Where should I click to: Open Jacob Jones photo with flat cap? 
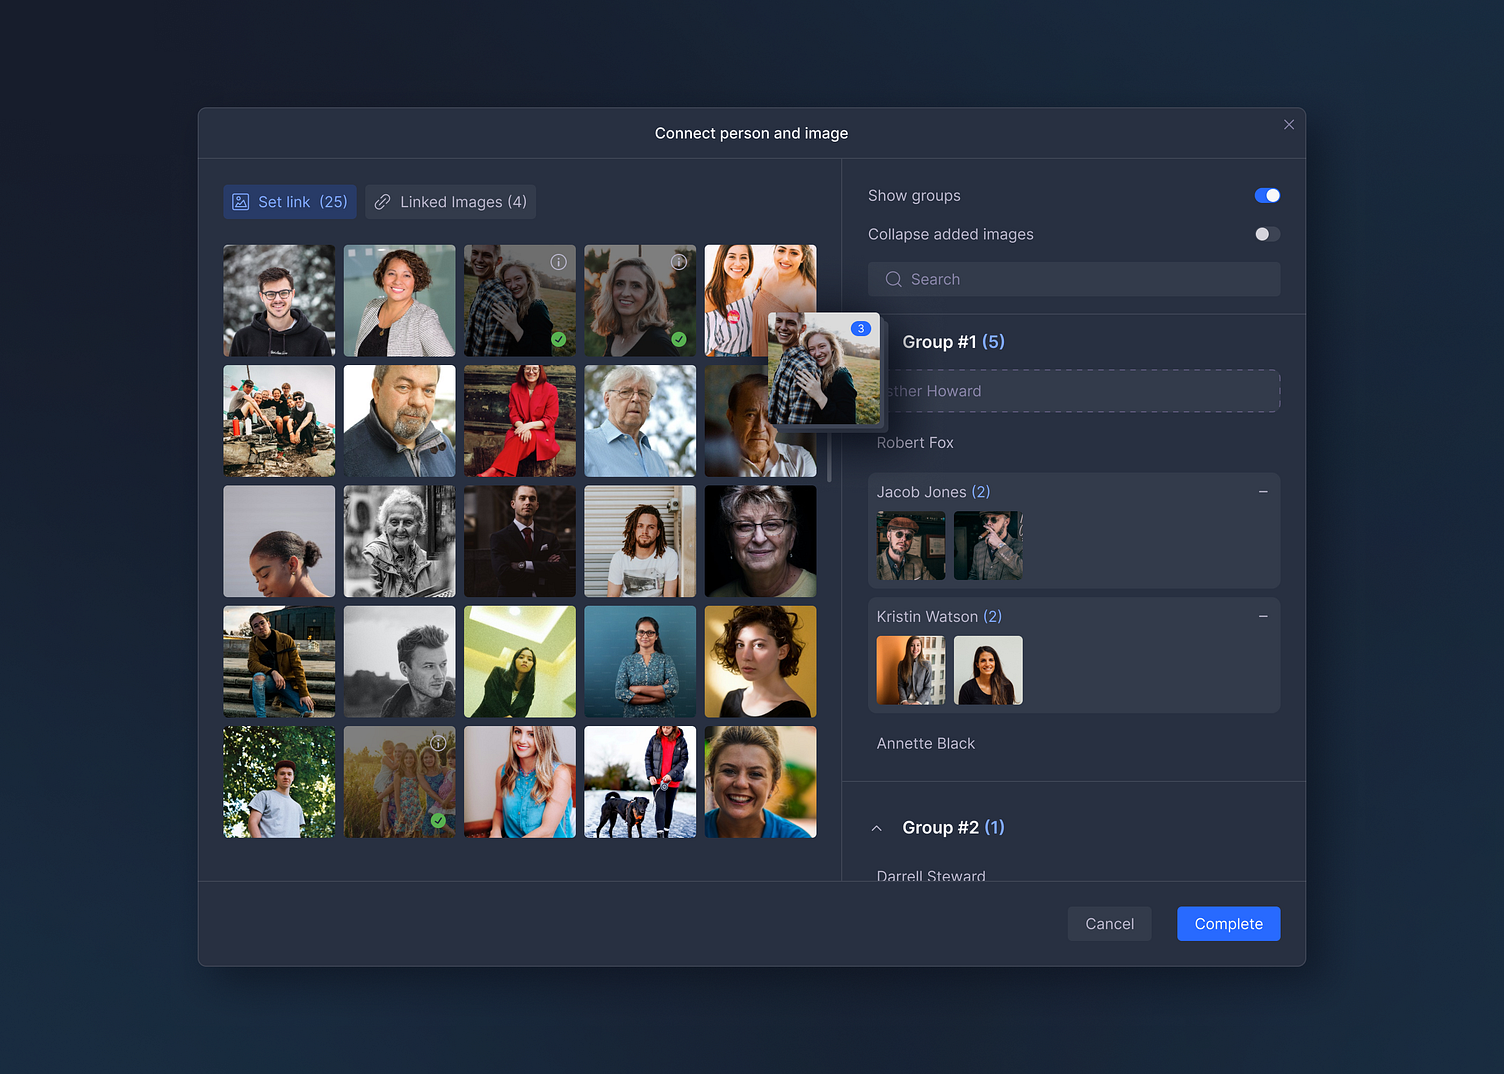(911, 546)
